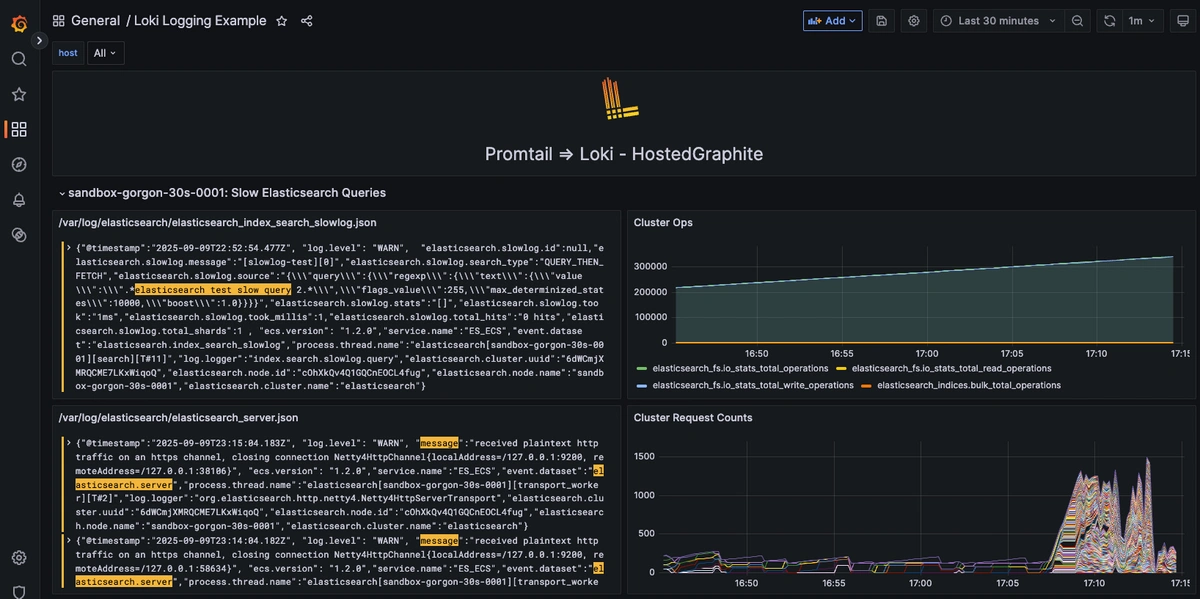Viewport: 1200px width, 599px height.
Task: Open Dashboards icon in sidebar
Action: (x=19, y=129)
